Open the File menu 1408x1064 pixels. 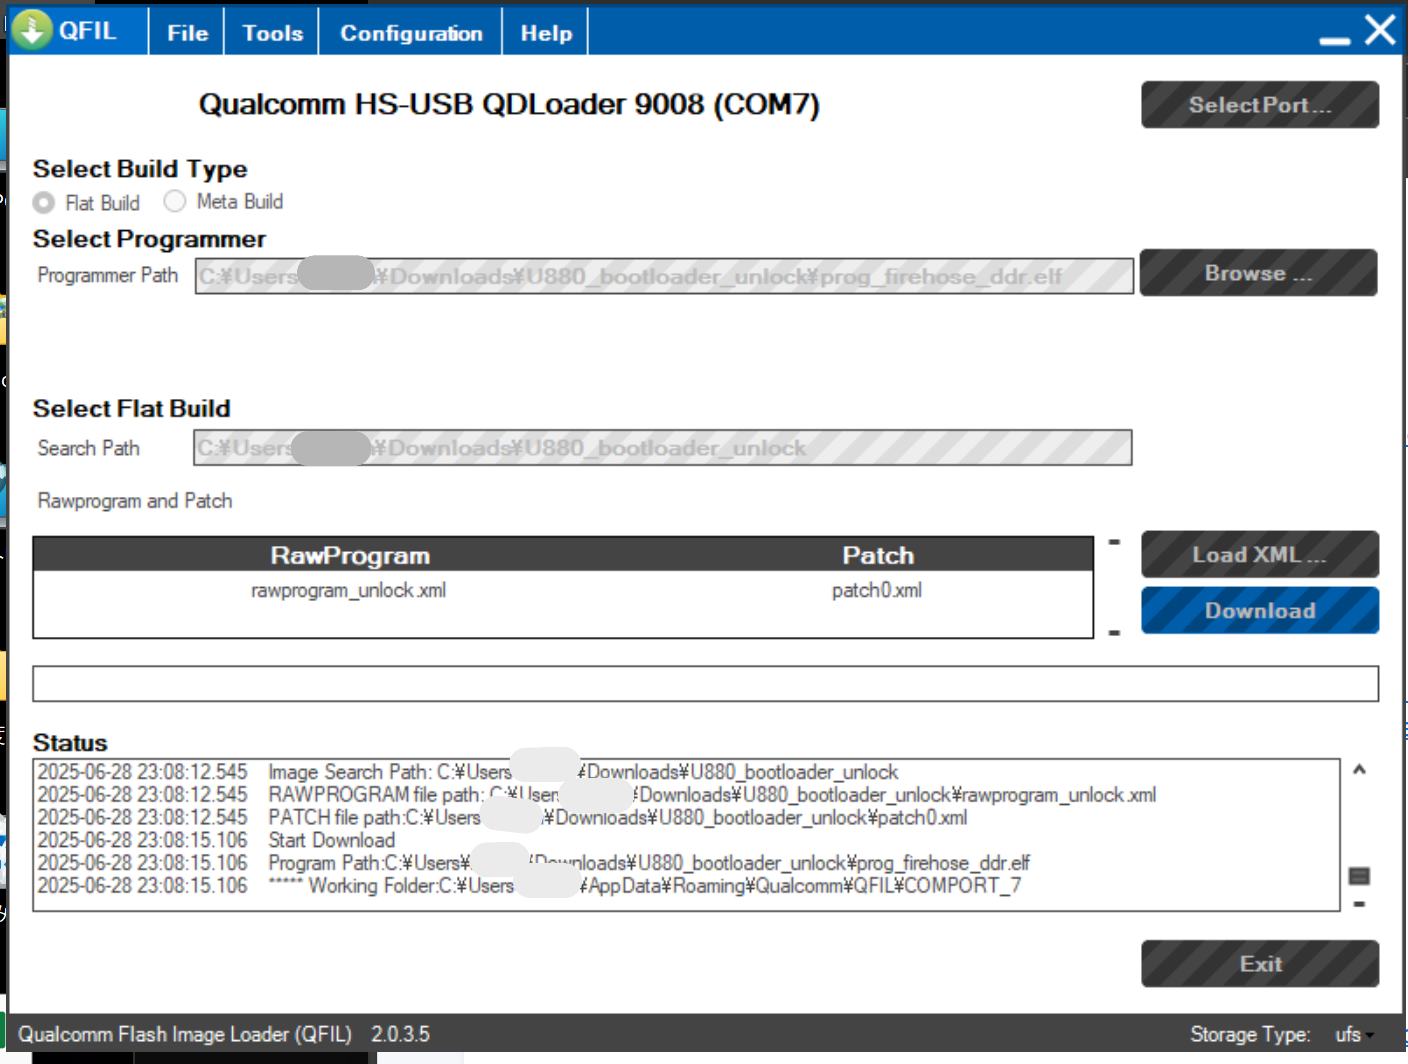(187, 33)
